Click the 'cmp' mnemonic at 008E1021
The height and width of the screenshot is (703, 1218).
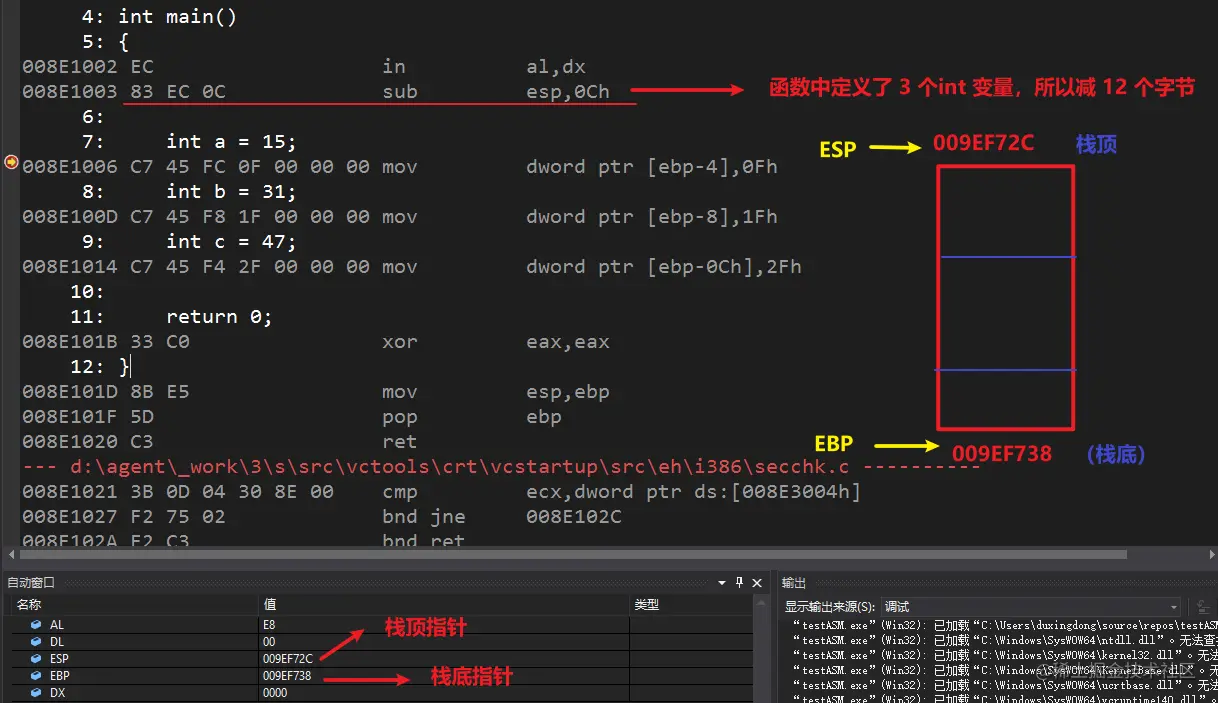pyautogui.click(x=400, y=492)
